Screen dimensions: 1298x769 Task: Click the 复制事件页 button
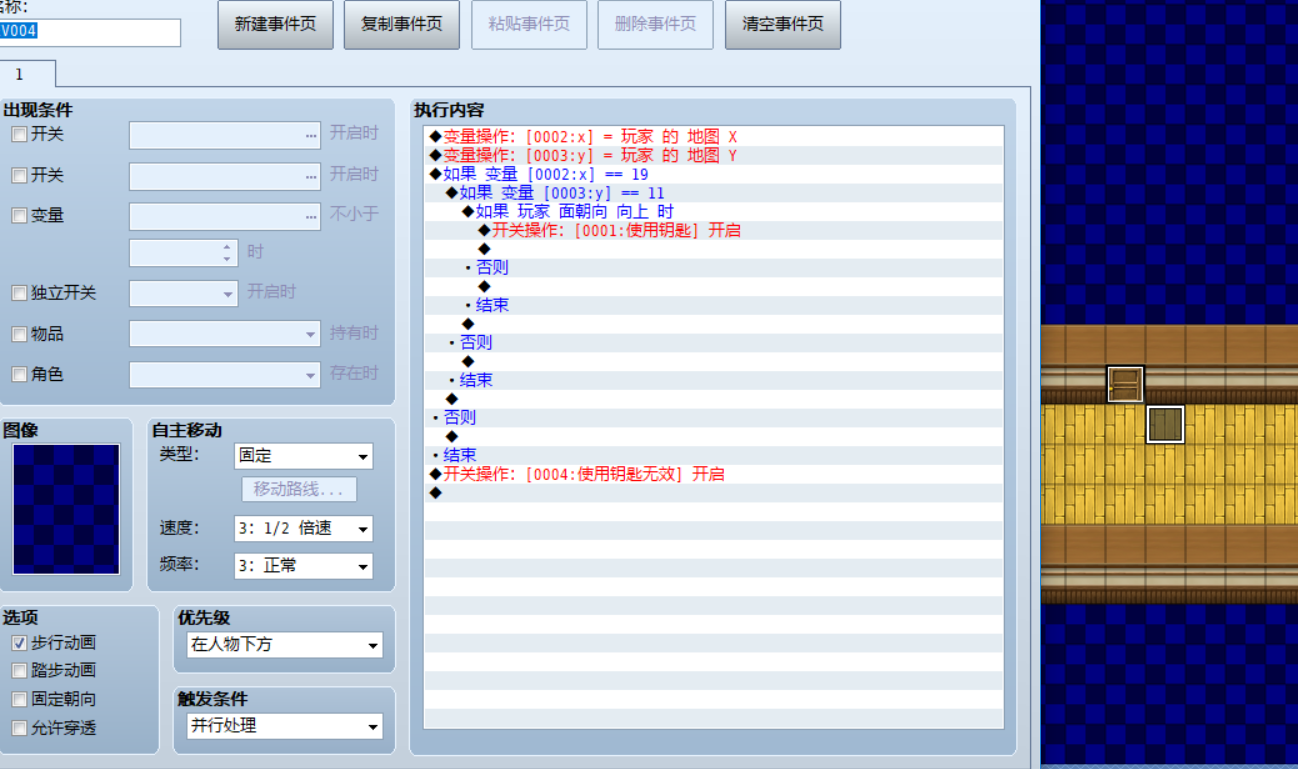click(x=401, y=24)
